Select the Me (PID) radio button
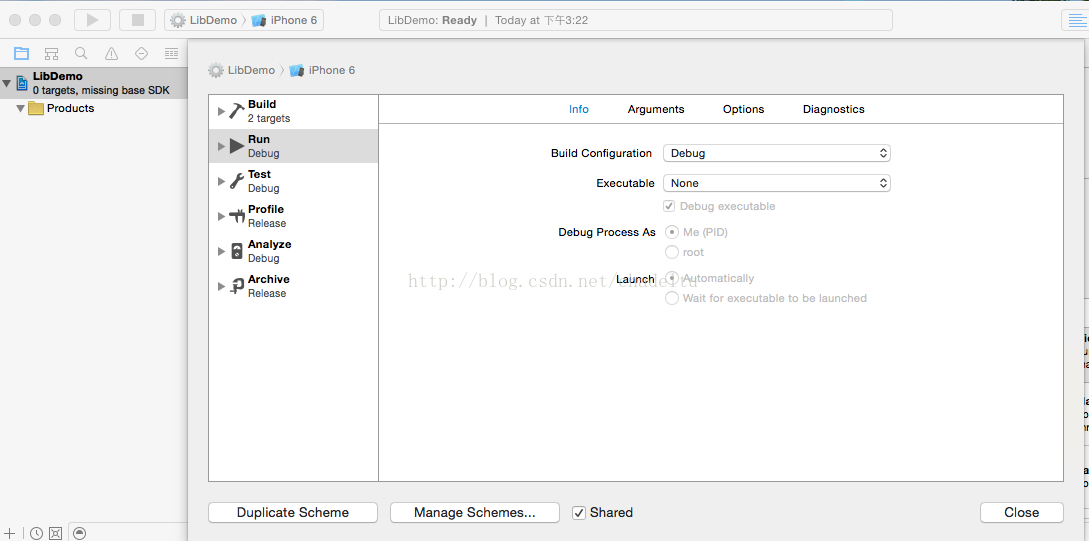Viewport: 1089px width, 541px height. click(672, 232)
